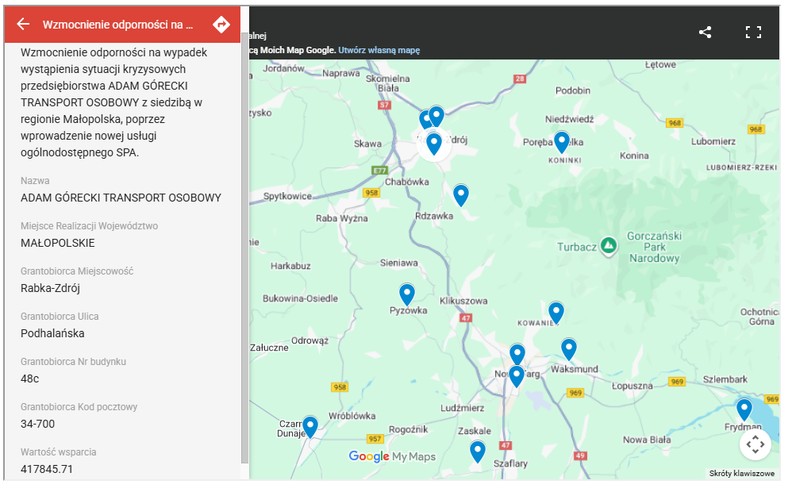788x488 pixels.
Task: Open directions via diamond arrow icon
Action: click(x=221, y=24)
